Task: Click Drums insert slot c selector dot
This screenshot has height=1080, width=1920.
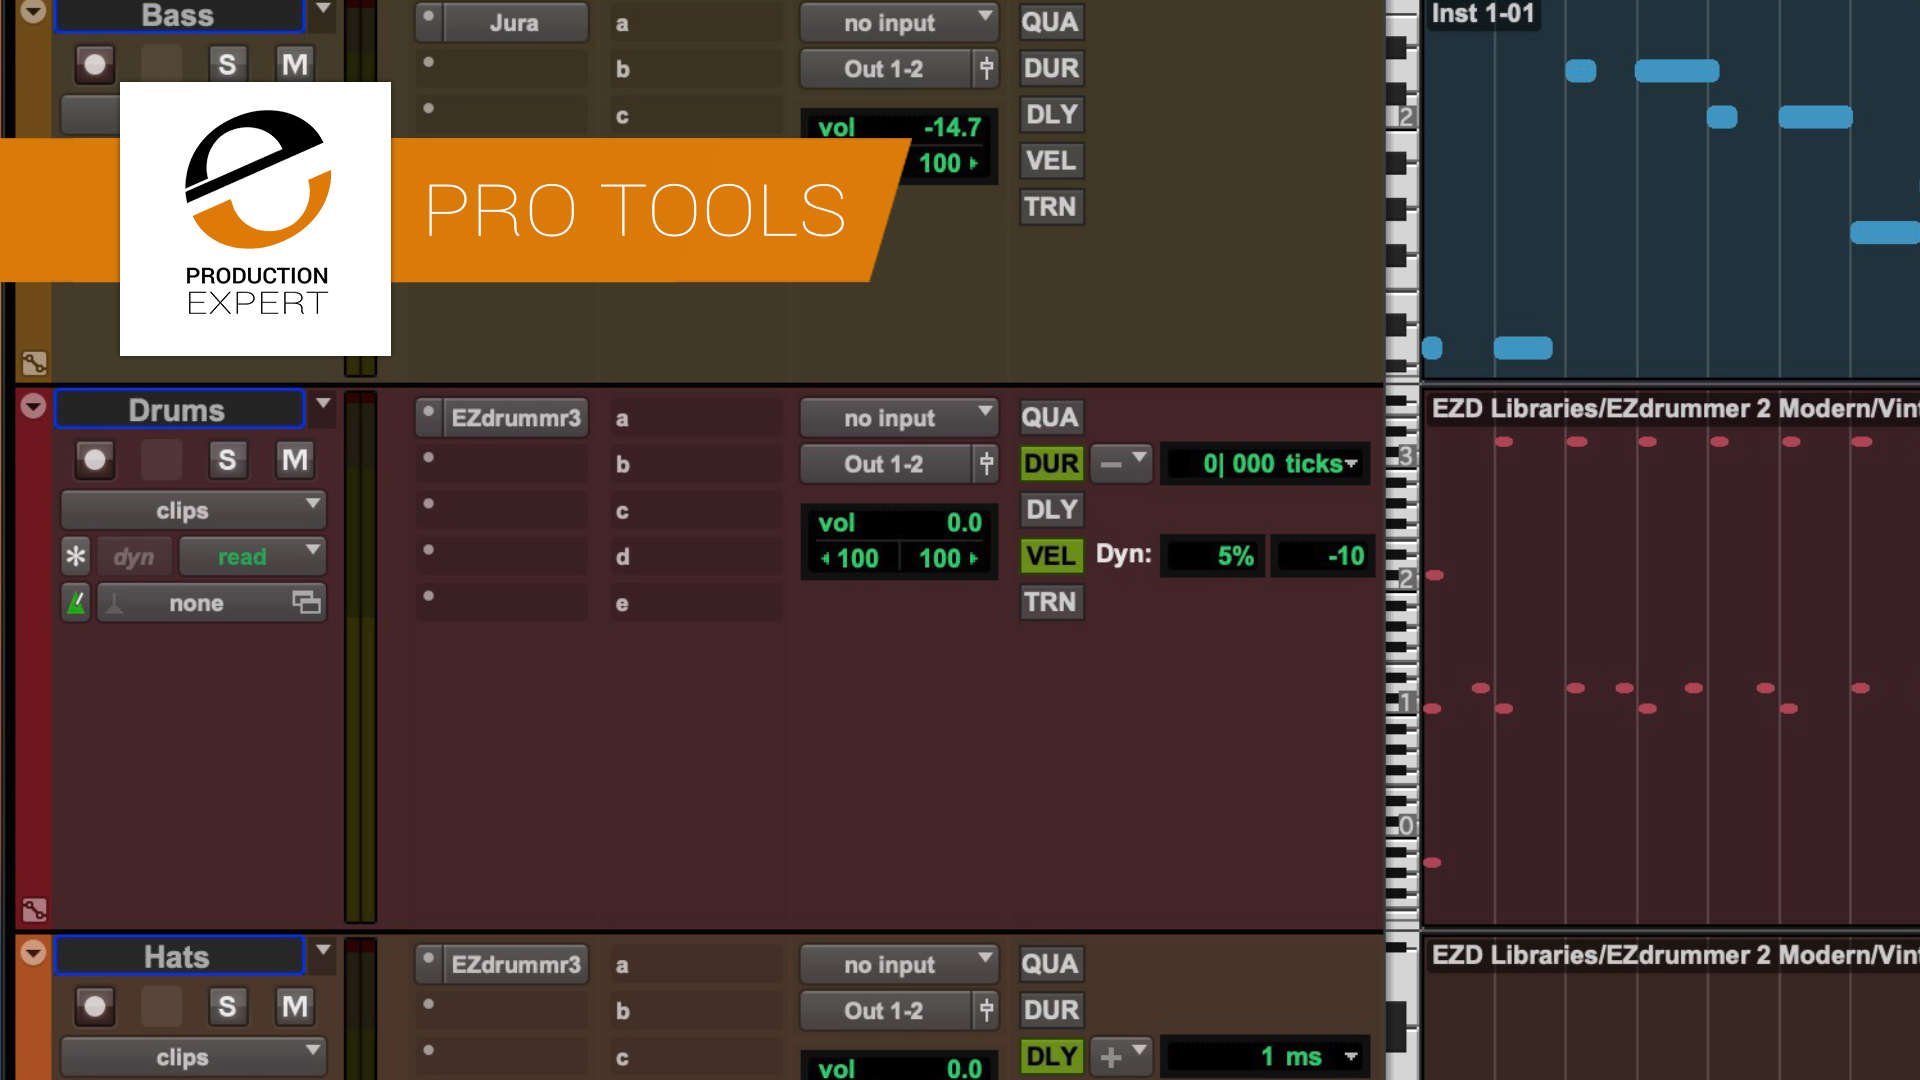Action: click(428, 504)
